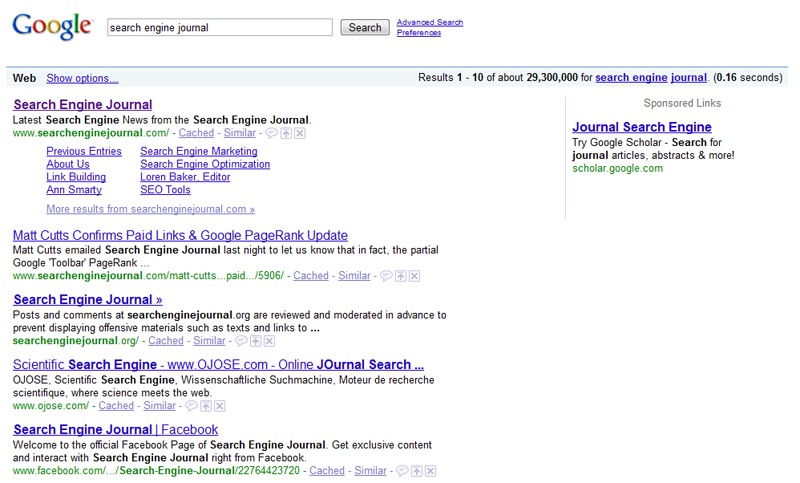Open sponsored Journal Search Engine ad
The image size is (800, 483).
[642, 127]
